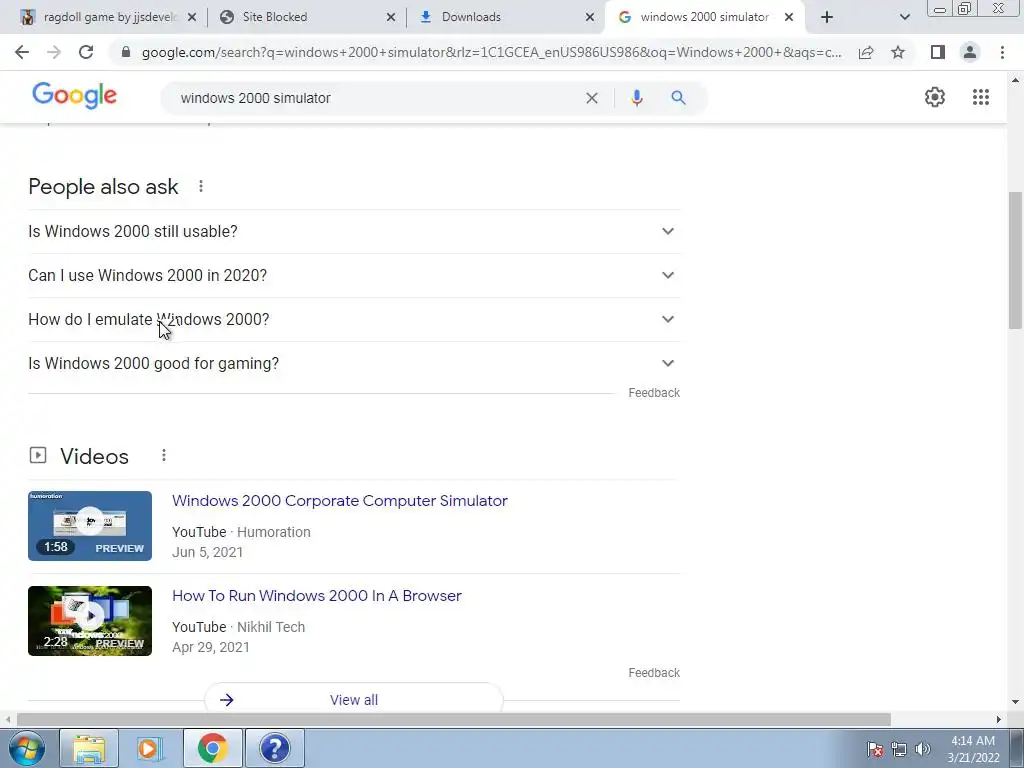The height and width of the screenshot is (768, 1024).
Task: Click the browser forward arrow
Action: (54, 52)
